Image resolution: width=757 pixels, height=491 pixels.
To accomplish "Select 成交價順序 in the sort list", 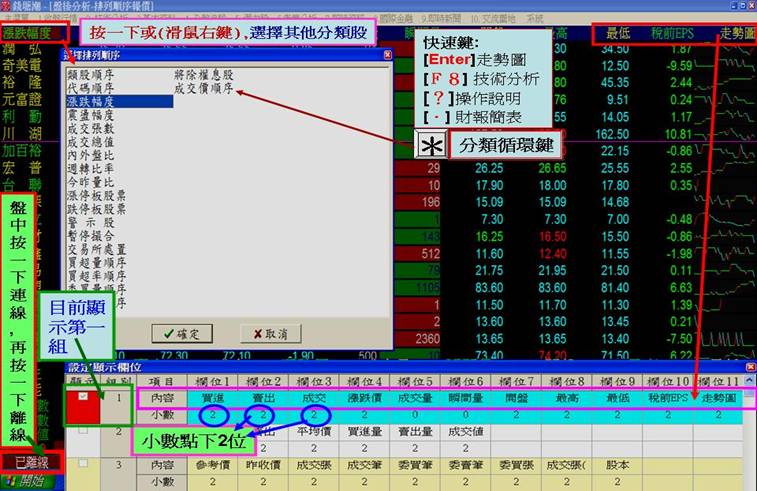I will point(204,87).
